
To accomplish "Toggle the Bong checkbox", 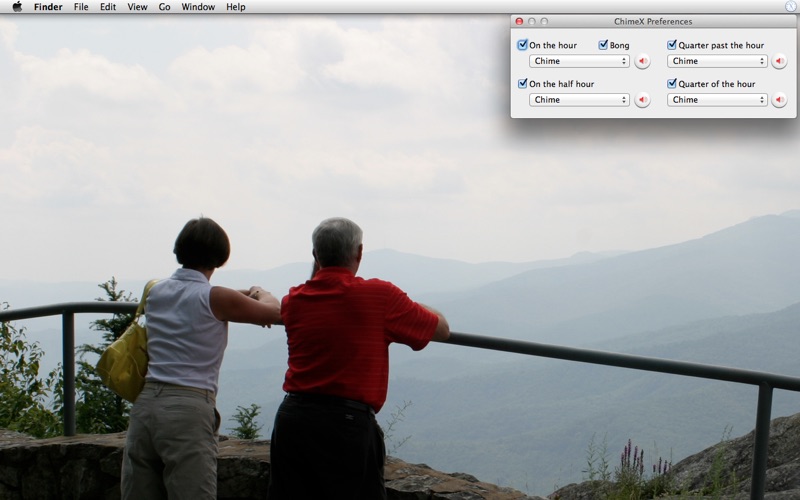I will click(604, 45).
